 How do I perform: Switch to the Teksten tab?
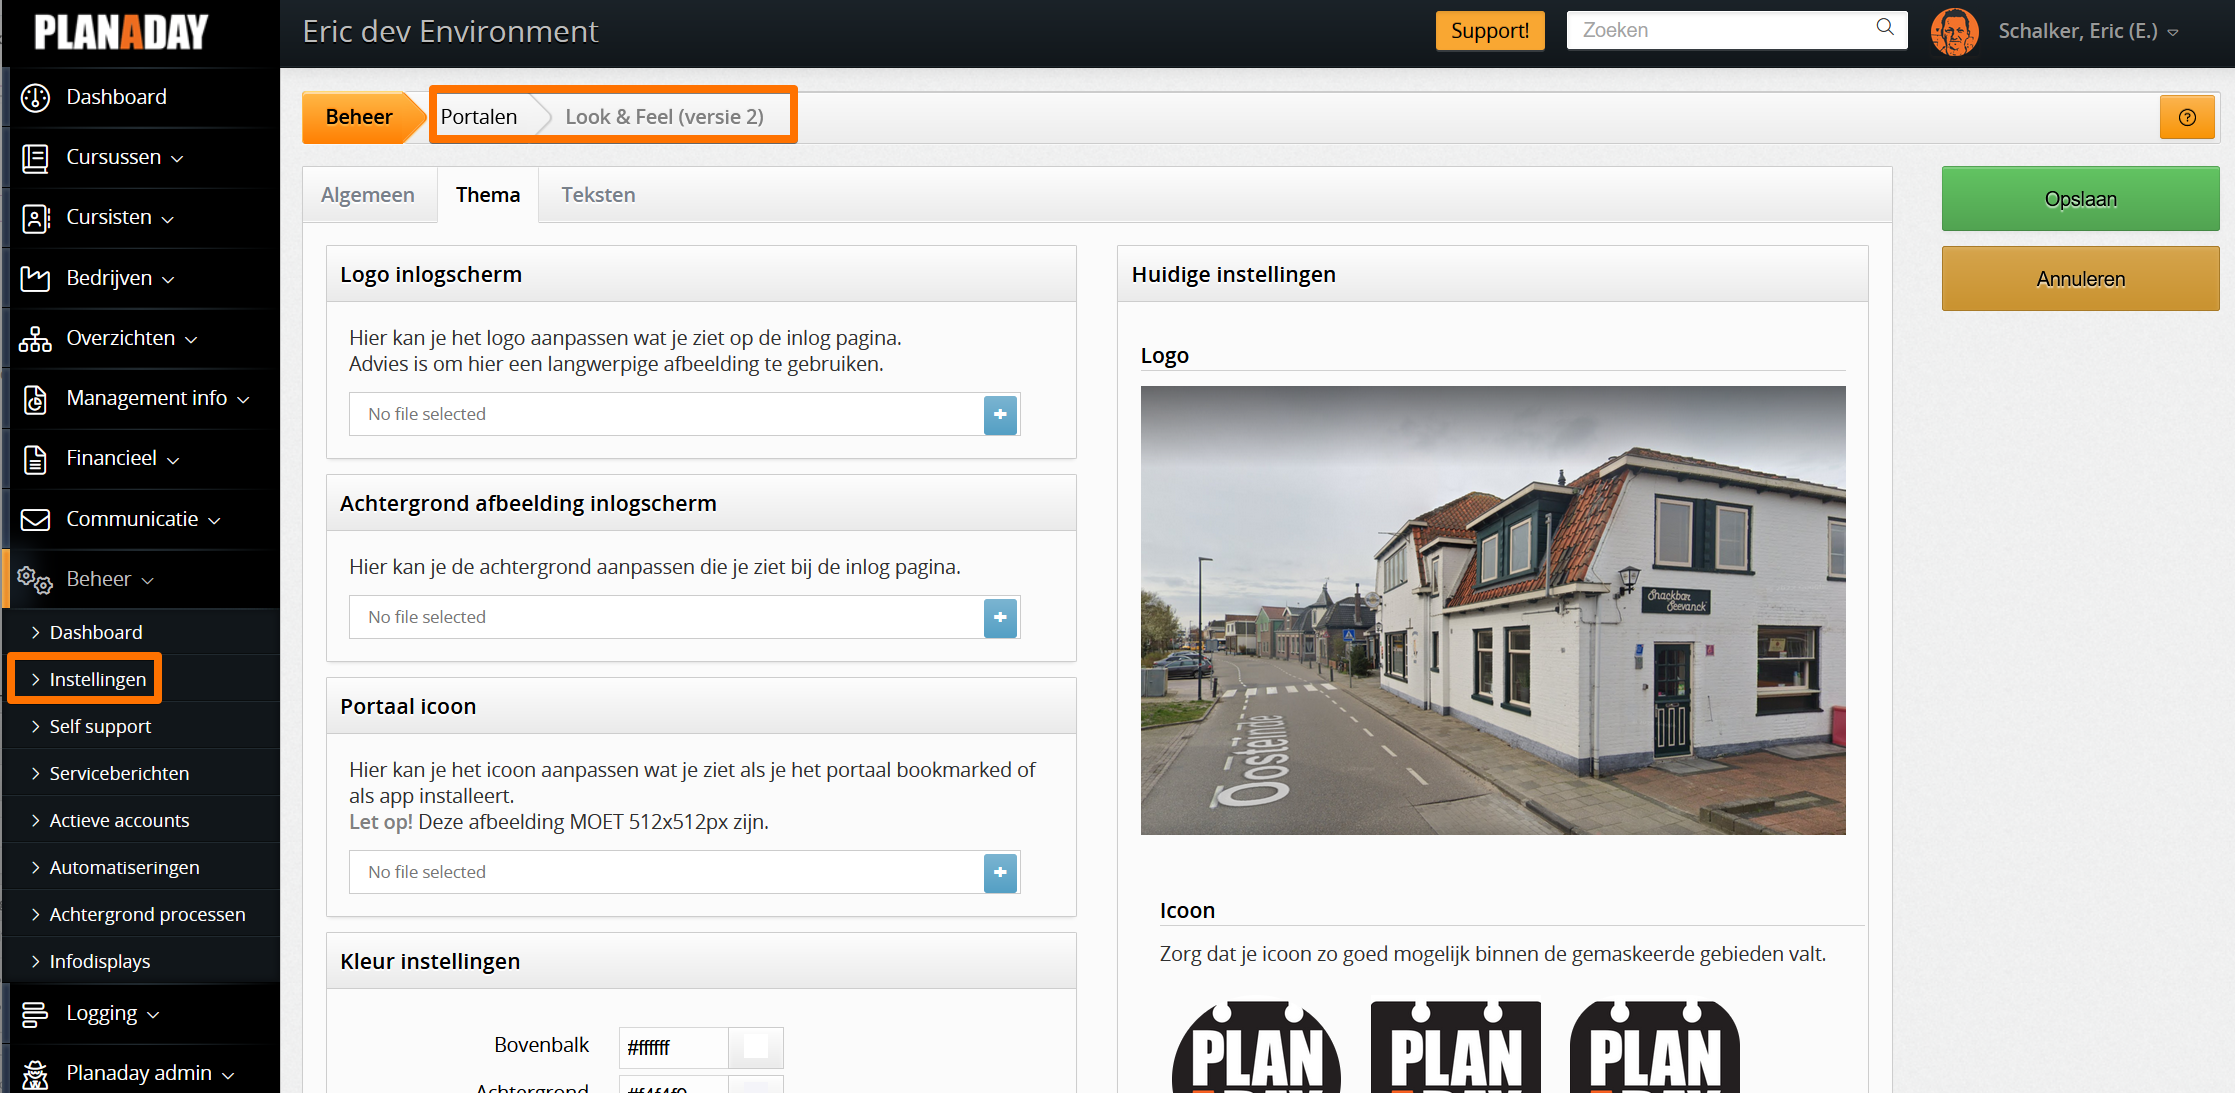point(598,195)
